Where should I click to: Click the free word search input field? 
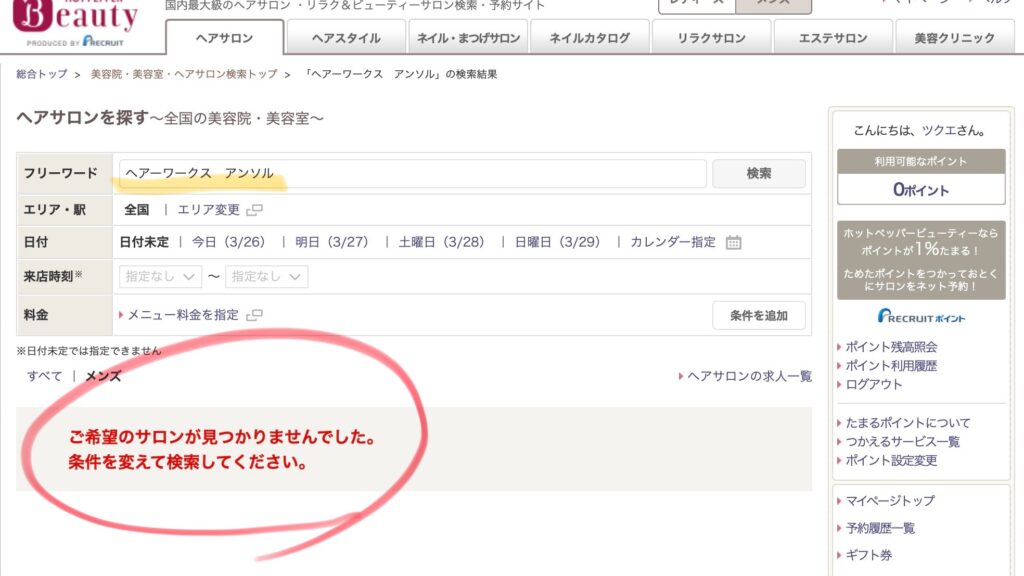pyautogui.click(x=412, y=174)
